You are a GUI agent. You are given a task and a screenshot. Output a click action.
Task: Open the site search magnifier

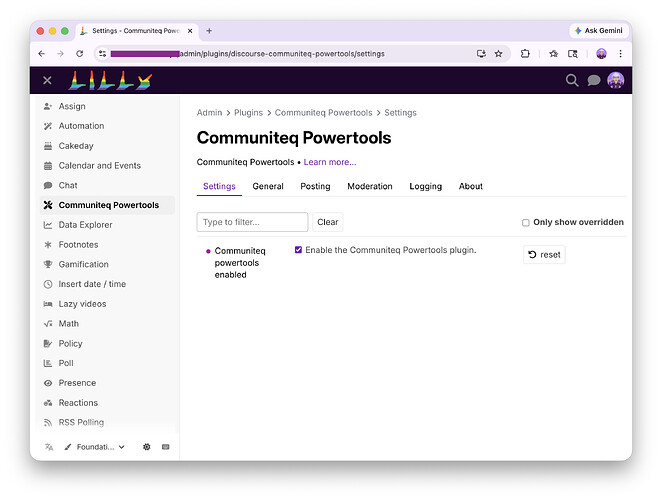pos(572,80)
